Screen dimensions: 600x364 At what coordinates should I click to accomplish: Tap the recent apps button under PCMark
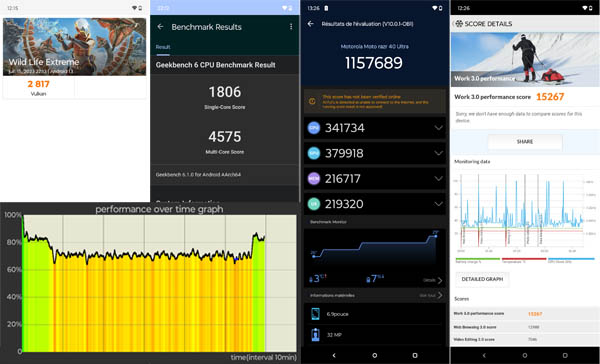click(x=565, y=356)
